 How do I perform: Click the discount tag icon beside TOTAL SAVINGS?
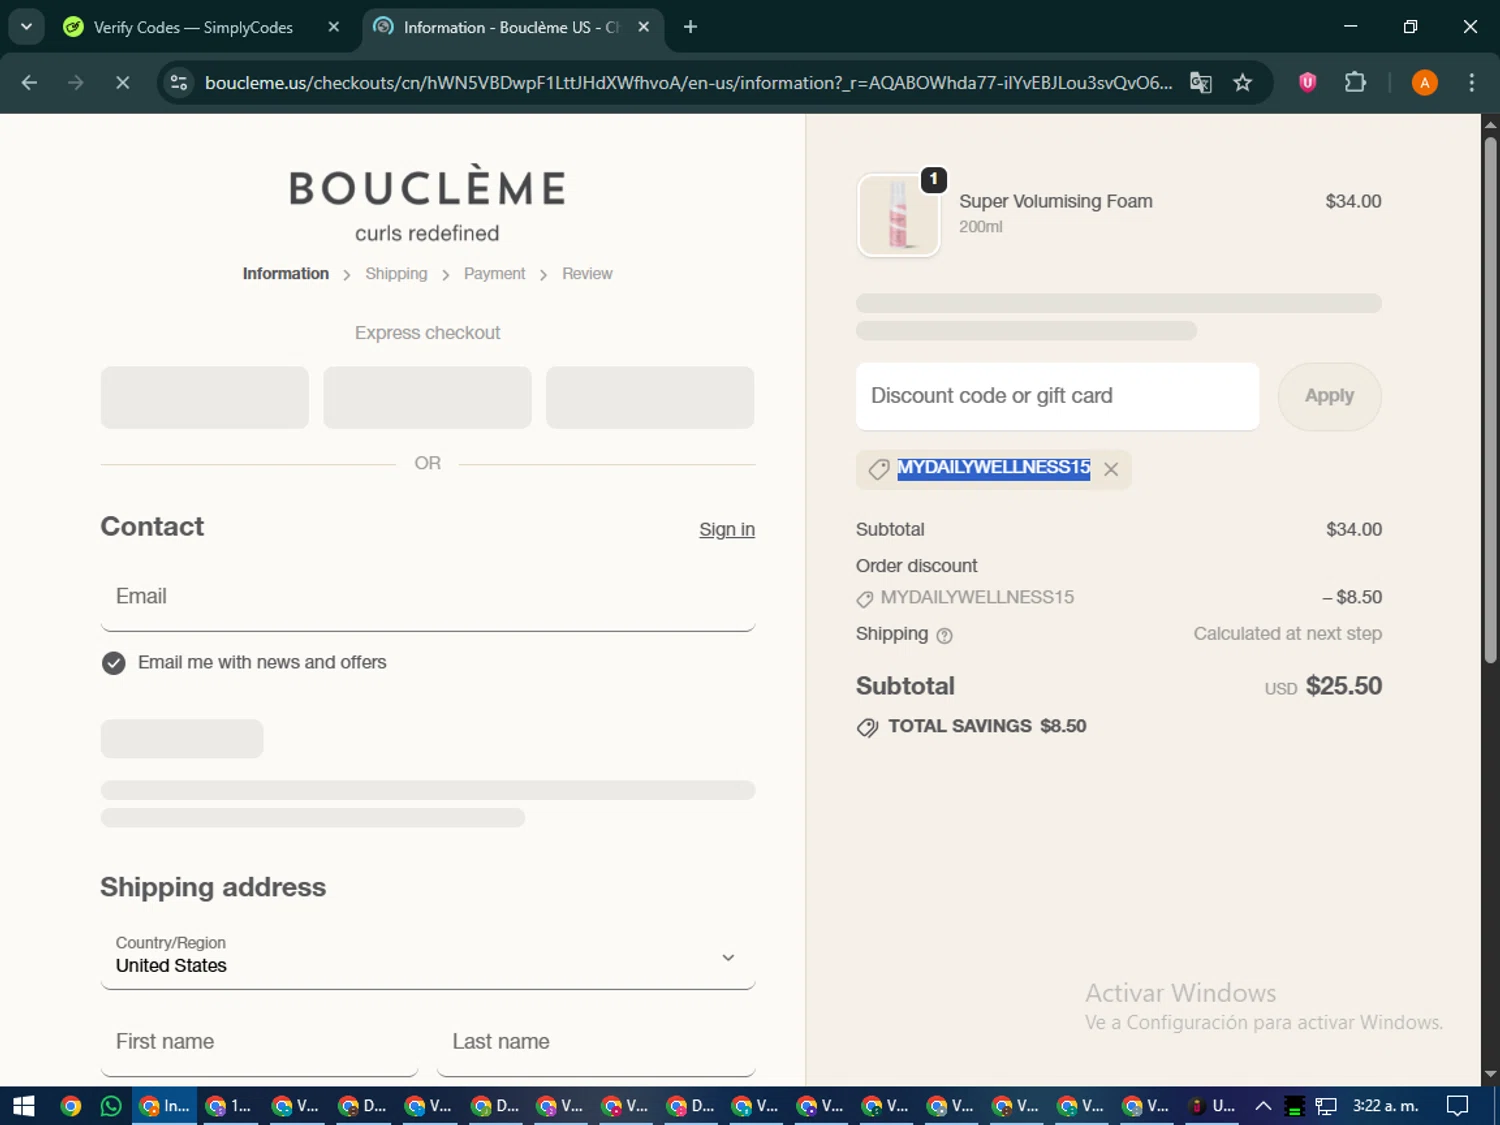coord(867,728)
